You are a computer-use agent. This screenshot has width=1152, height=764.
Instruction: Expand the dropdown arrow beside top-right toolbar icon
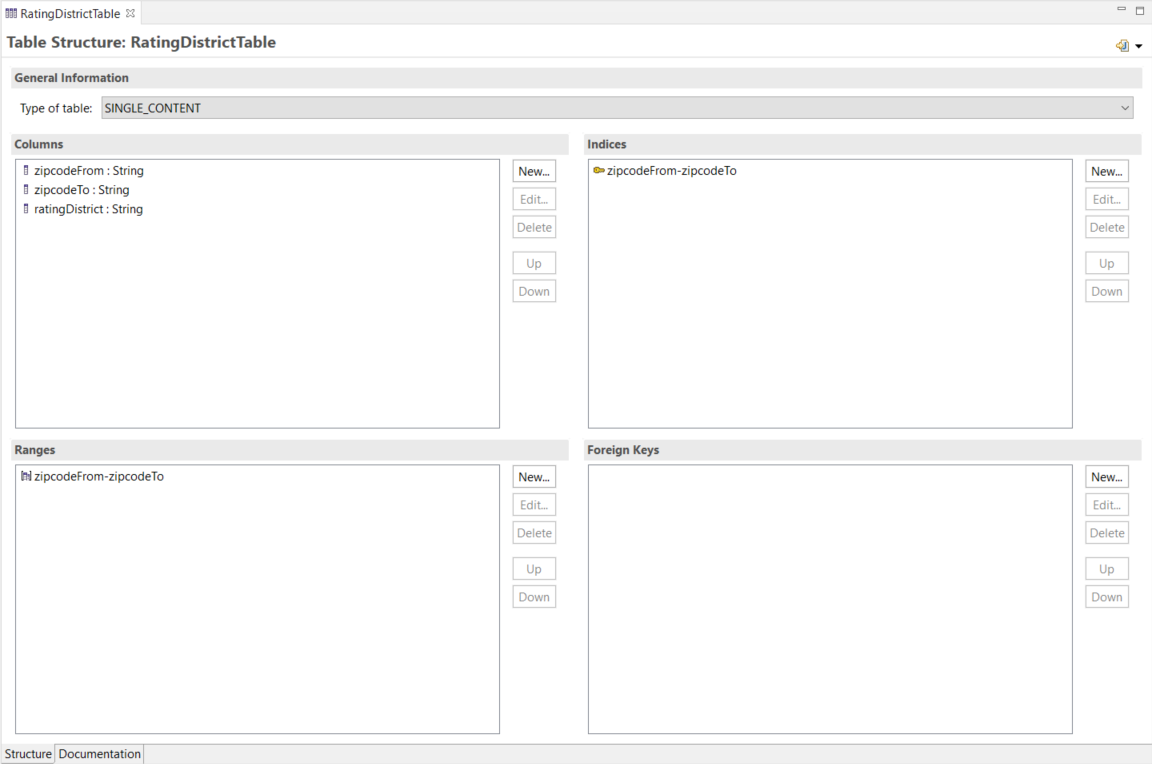coord(1138,47)
